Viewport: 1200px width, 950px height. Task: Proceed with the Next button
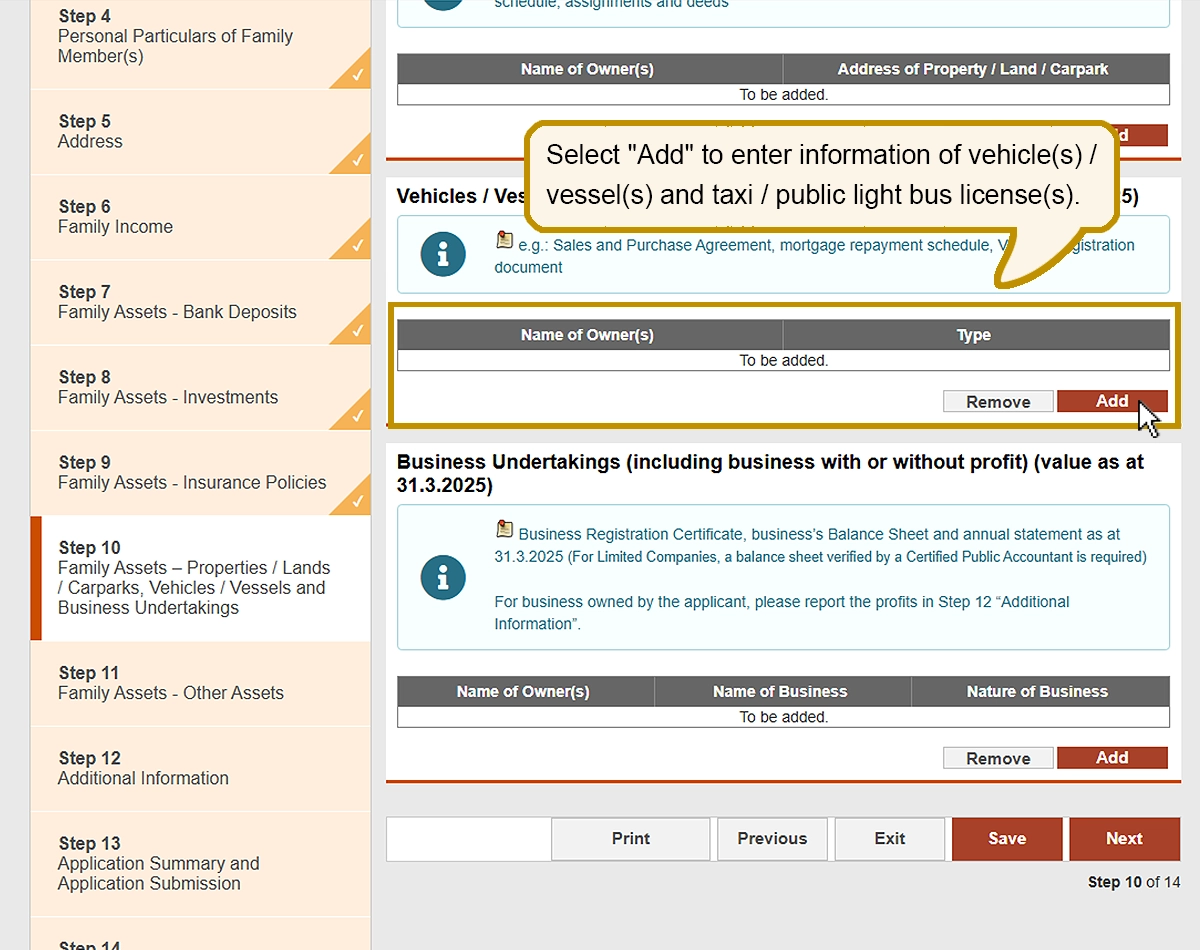(1124, 839)
